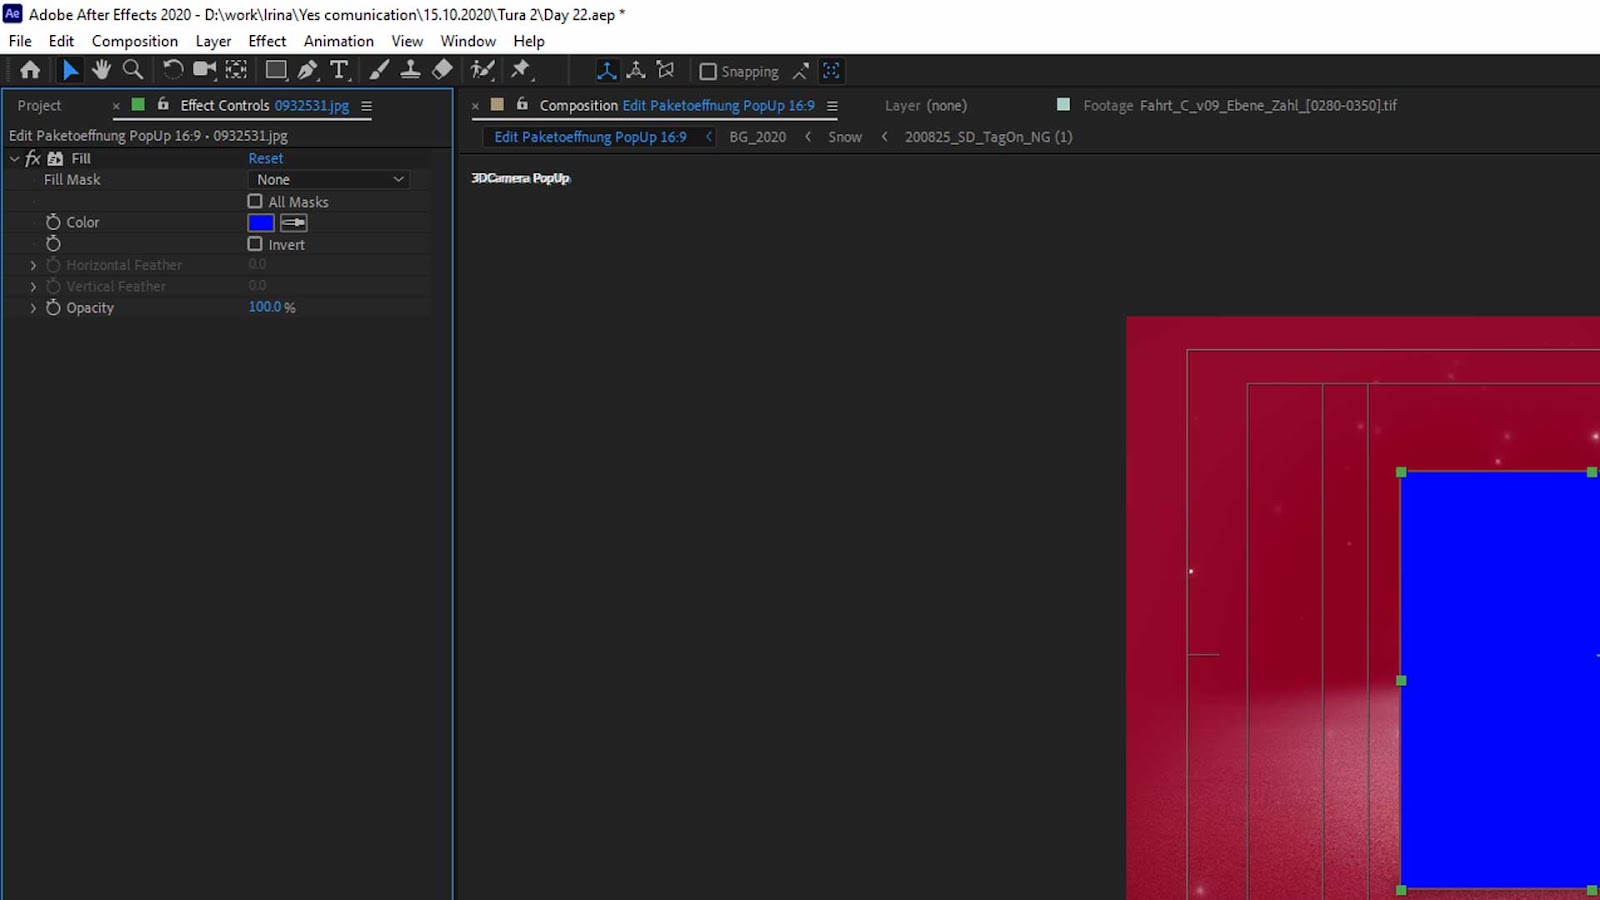Image resolution: width=1600 pixels, height=900 pixels.
Task: Open the Help menu
Action: coord(529,41)
